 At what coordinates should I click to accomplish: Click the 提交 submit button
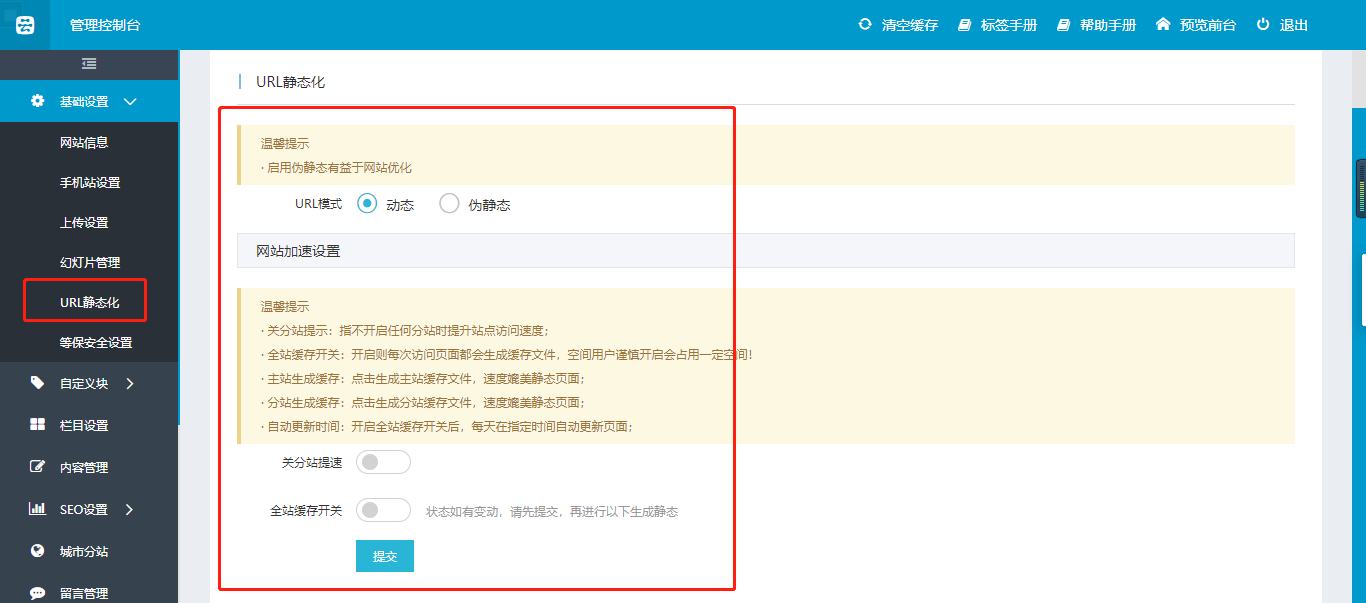[385, 556]
